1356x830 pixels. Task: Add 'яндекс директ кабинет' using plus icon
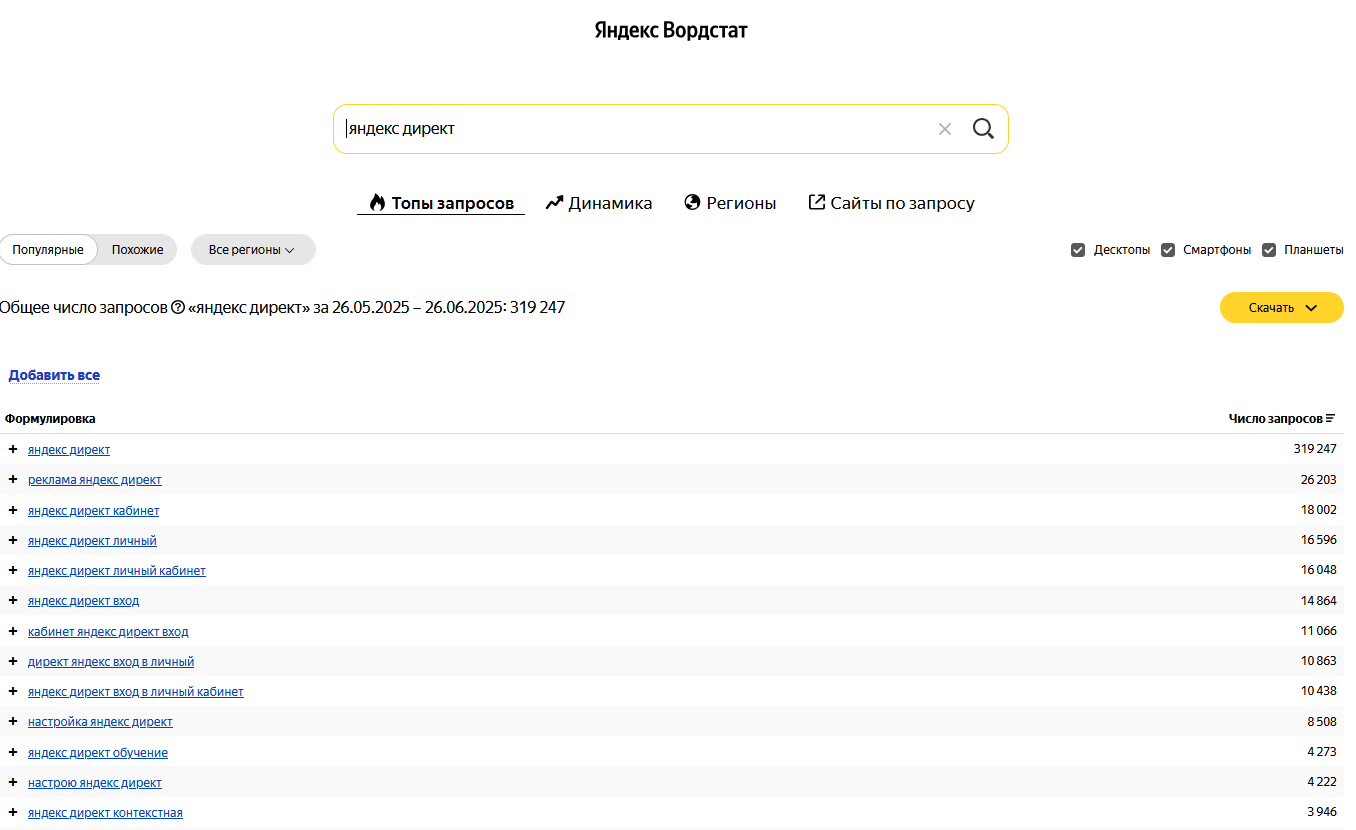tap(13, 510)
